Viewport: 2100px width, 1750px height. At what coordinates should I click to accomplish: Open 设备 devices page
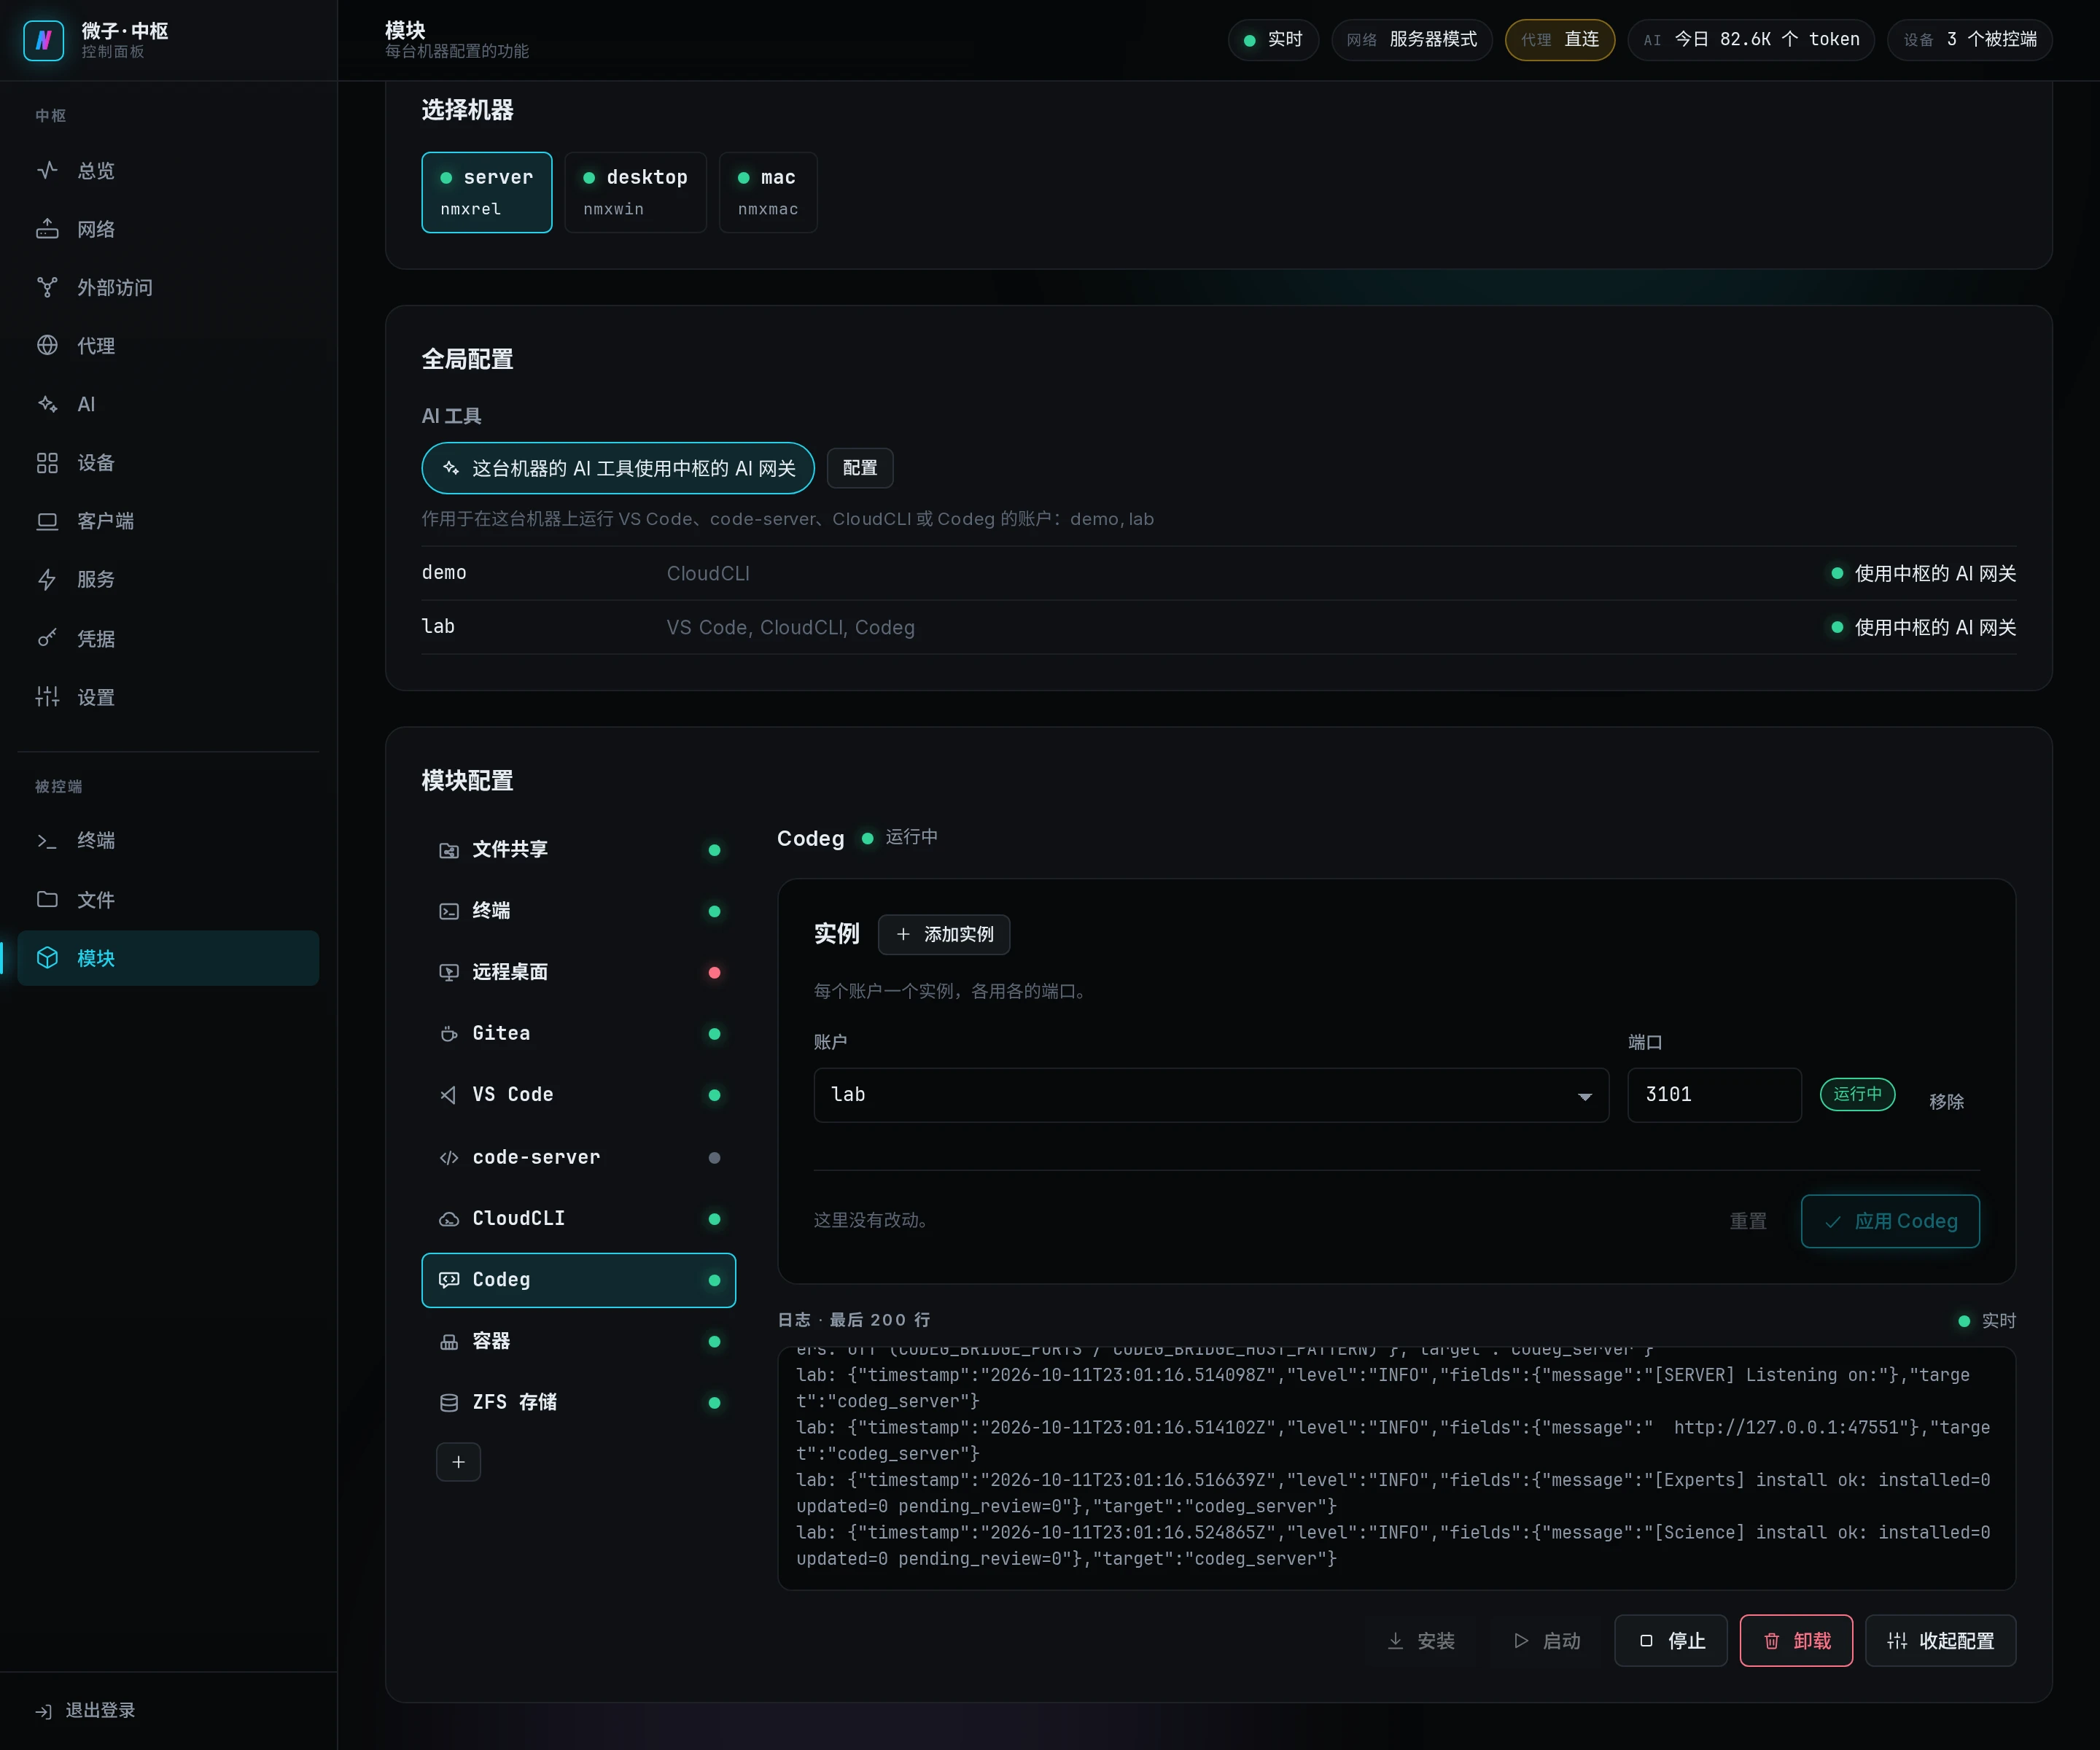point(168,463)
